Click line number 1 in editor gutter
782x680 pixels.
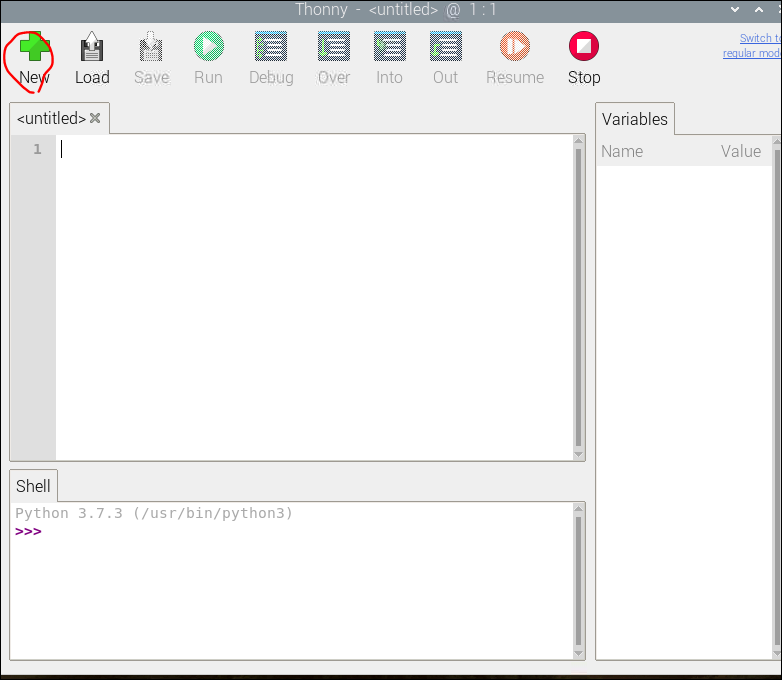[37, 149]
